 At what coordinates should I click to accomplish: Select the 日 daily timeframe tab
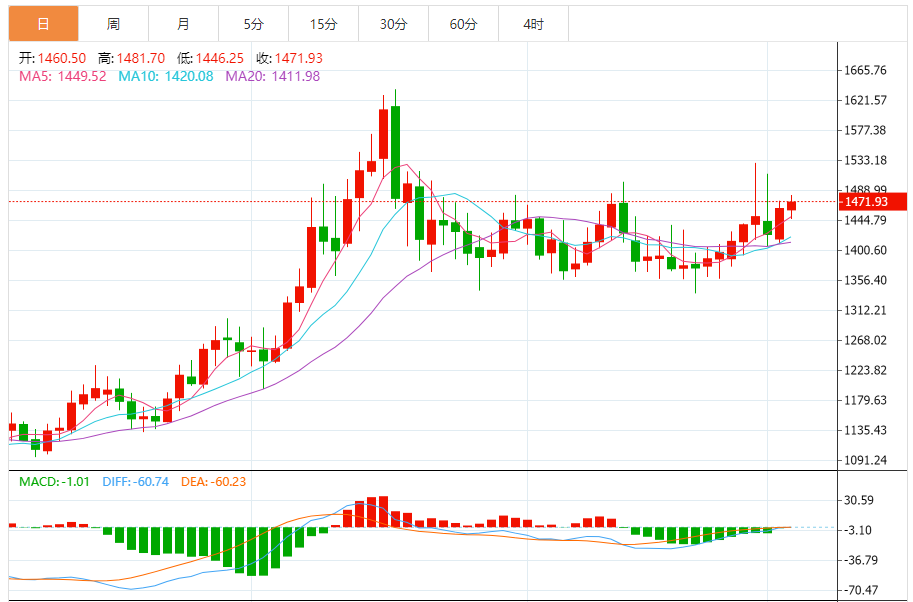point(44,24)
